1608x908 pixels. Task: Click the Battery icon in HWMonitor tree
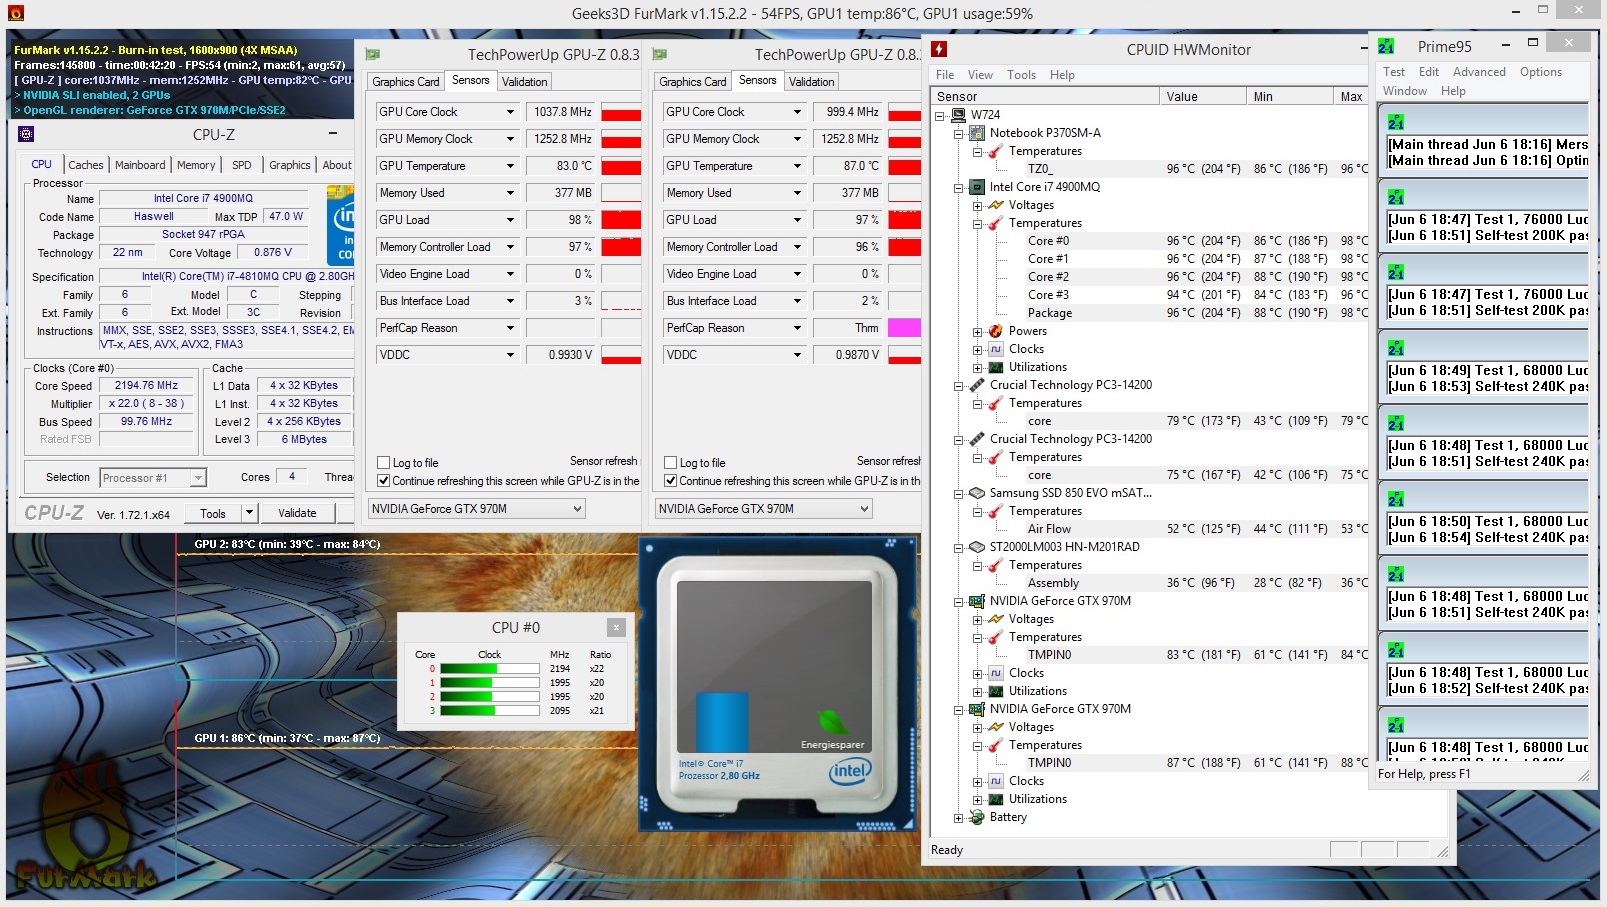click(x=977, y=817)
